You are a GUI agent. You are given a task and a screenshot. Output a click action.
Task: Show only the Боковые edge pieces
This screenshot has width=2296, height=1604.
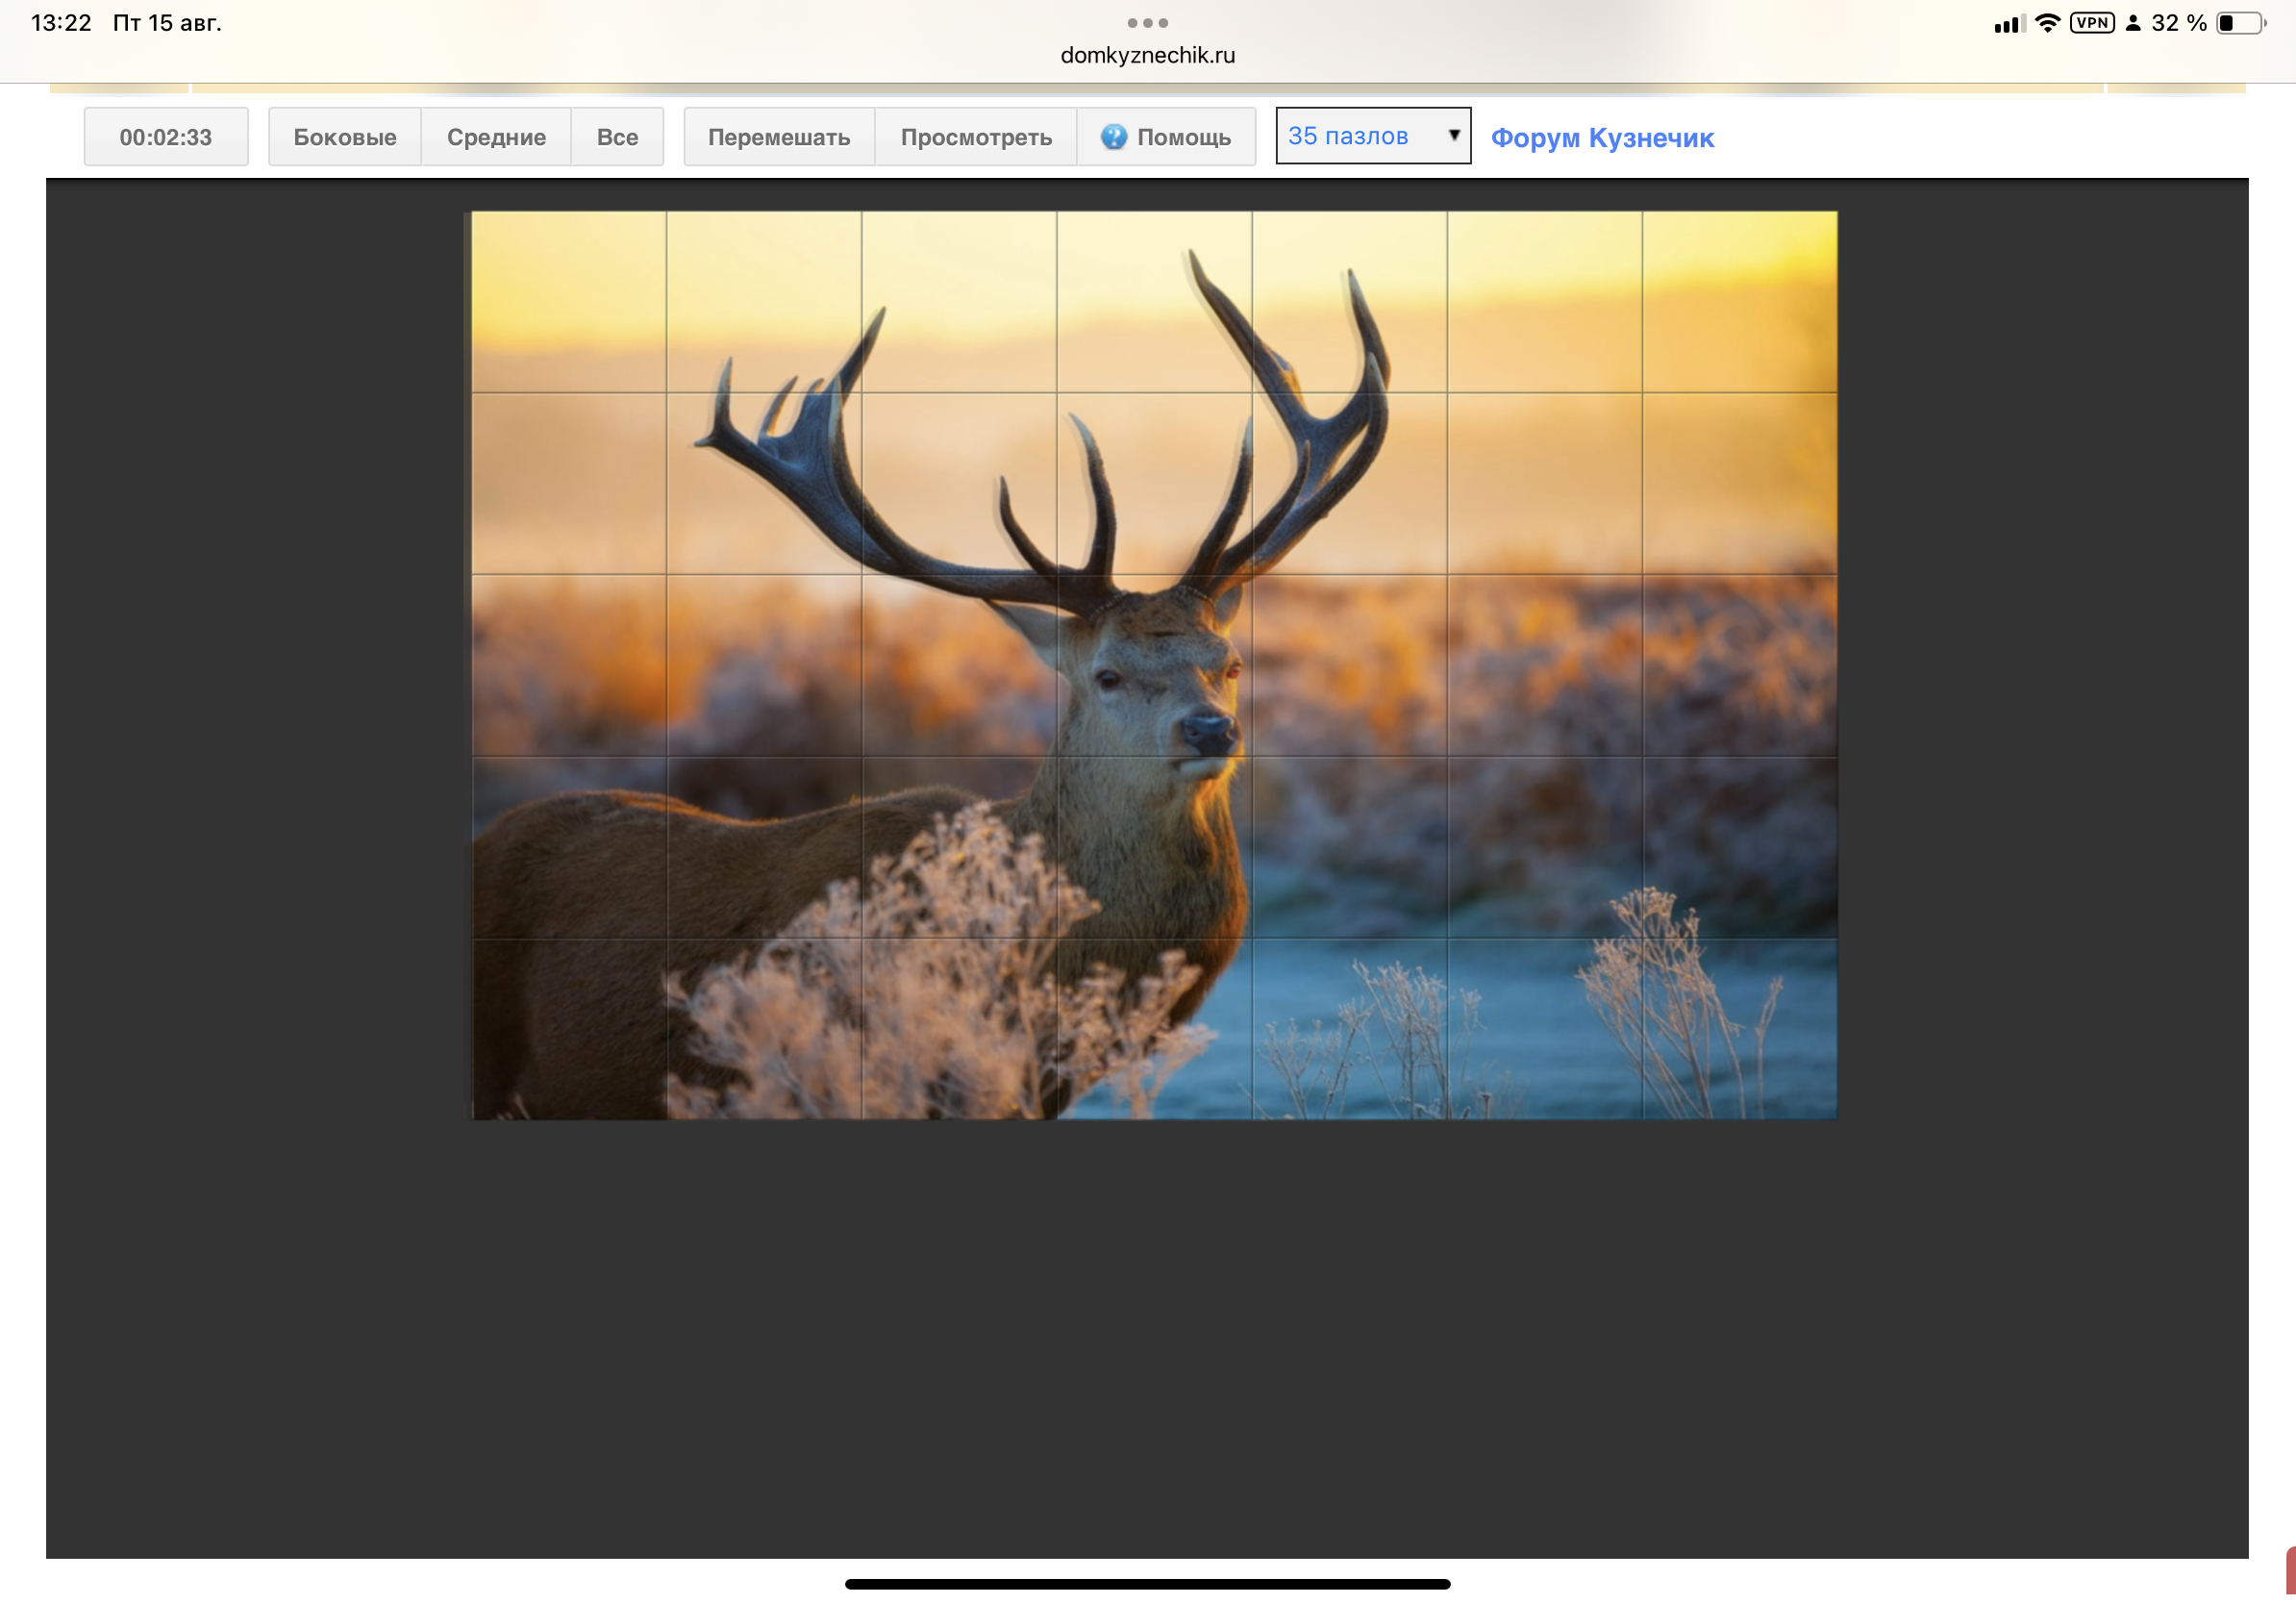point(345,137)
